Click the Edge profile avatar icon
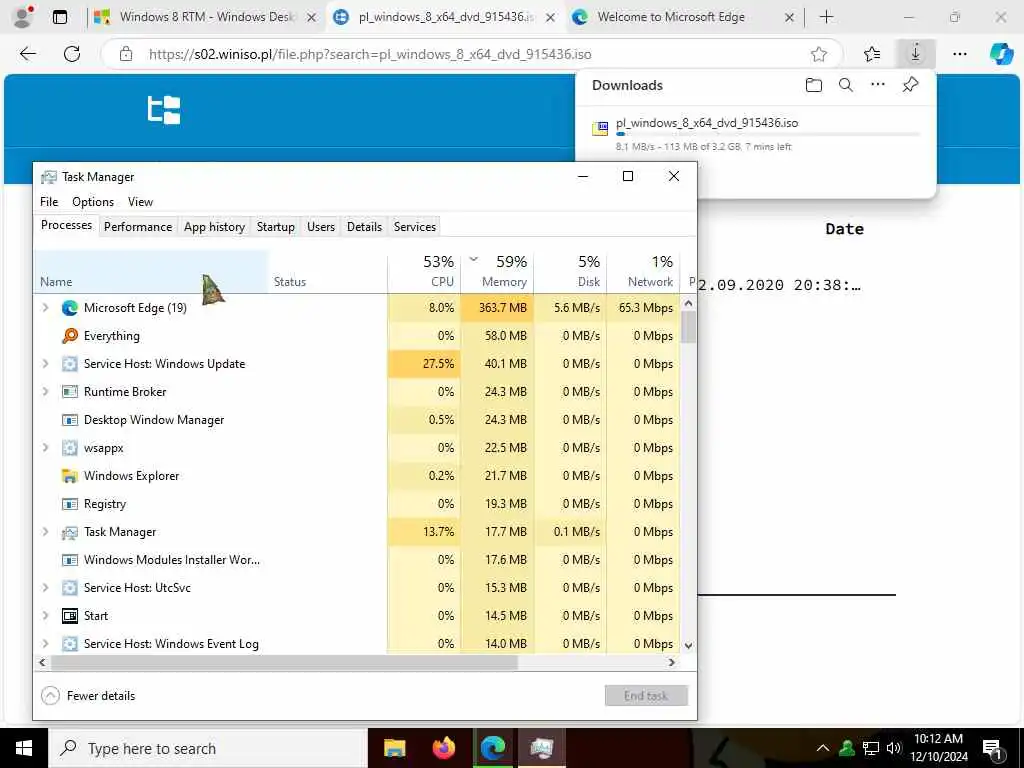Viewport: 1024px width, 768px height. (22, 17)
